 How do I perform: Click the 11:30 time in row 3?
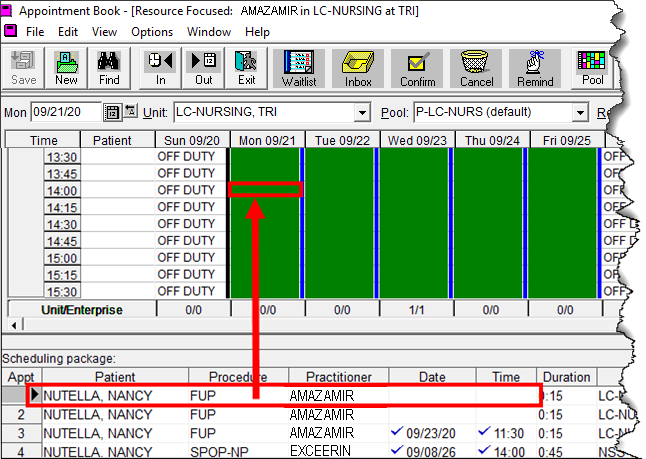(x=508, y=433)
